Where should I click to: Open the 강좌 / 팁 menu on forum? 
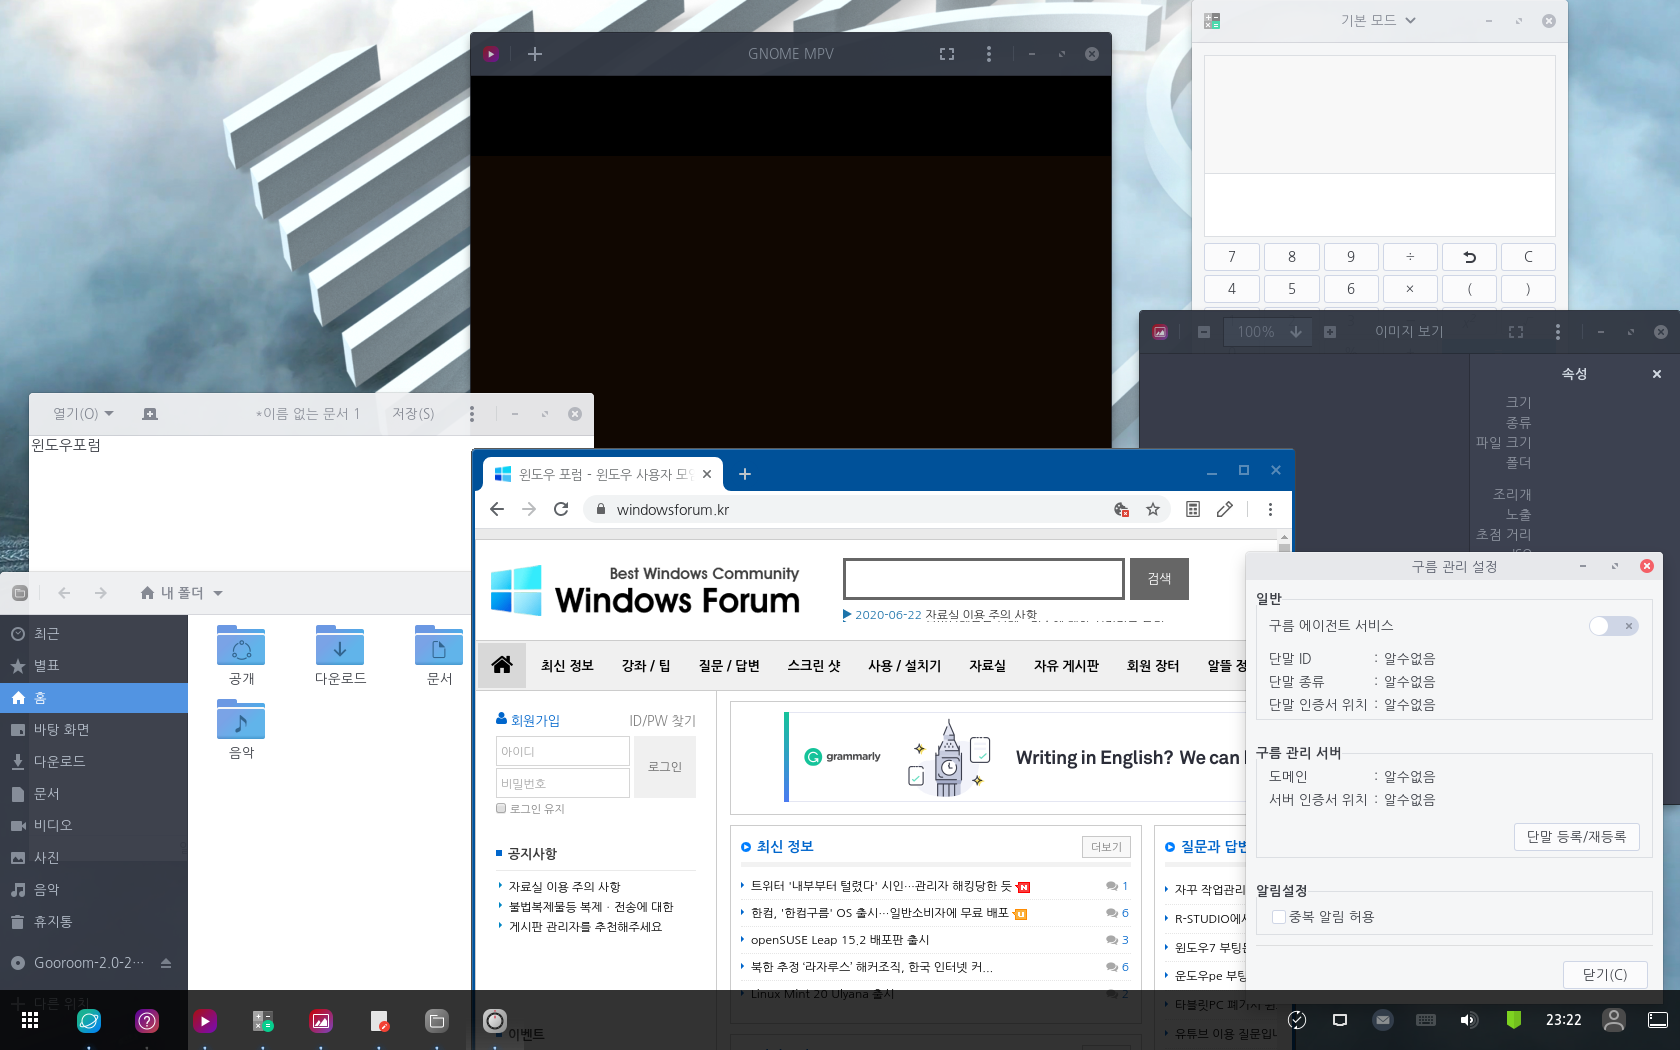[x=646, y=665]
